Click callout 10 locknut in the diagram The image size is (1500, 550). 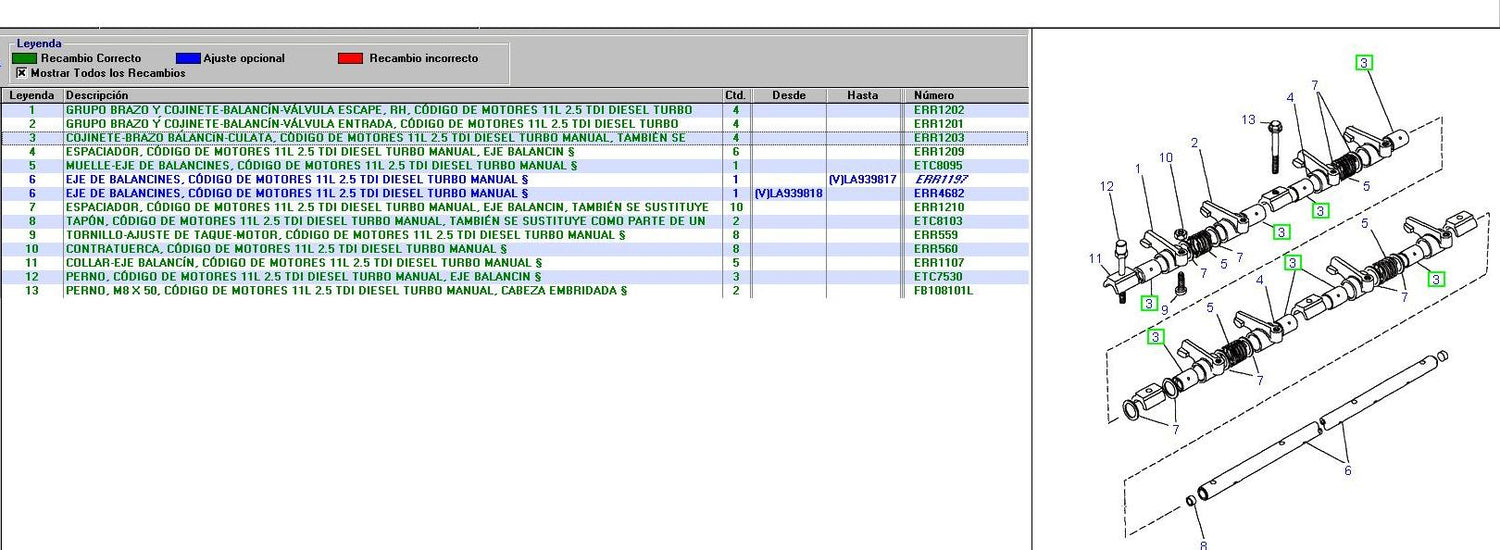pyautogui.click(x=1166, y=157)
